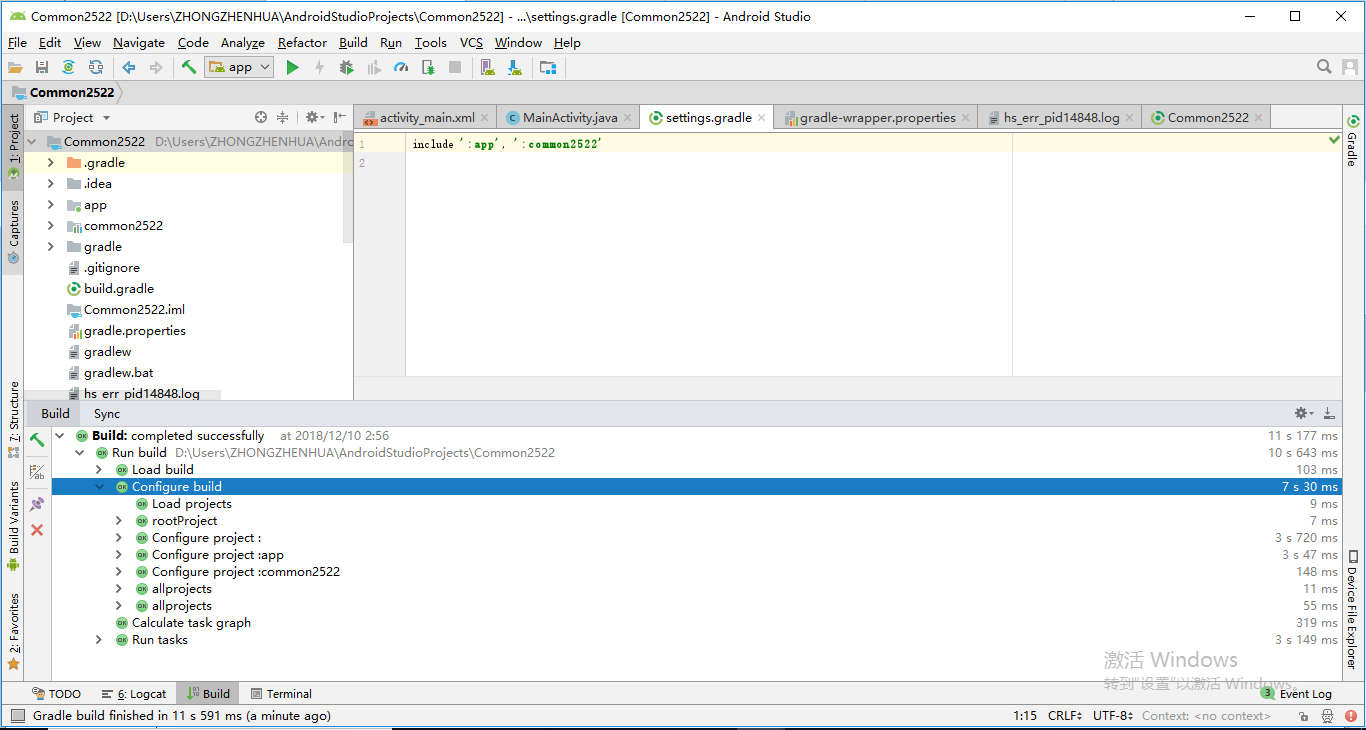Viewport: 1366px width, 730px height.
Task: Click the build panel's green hammer icon
Action: tap(37, 440)
